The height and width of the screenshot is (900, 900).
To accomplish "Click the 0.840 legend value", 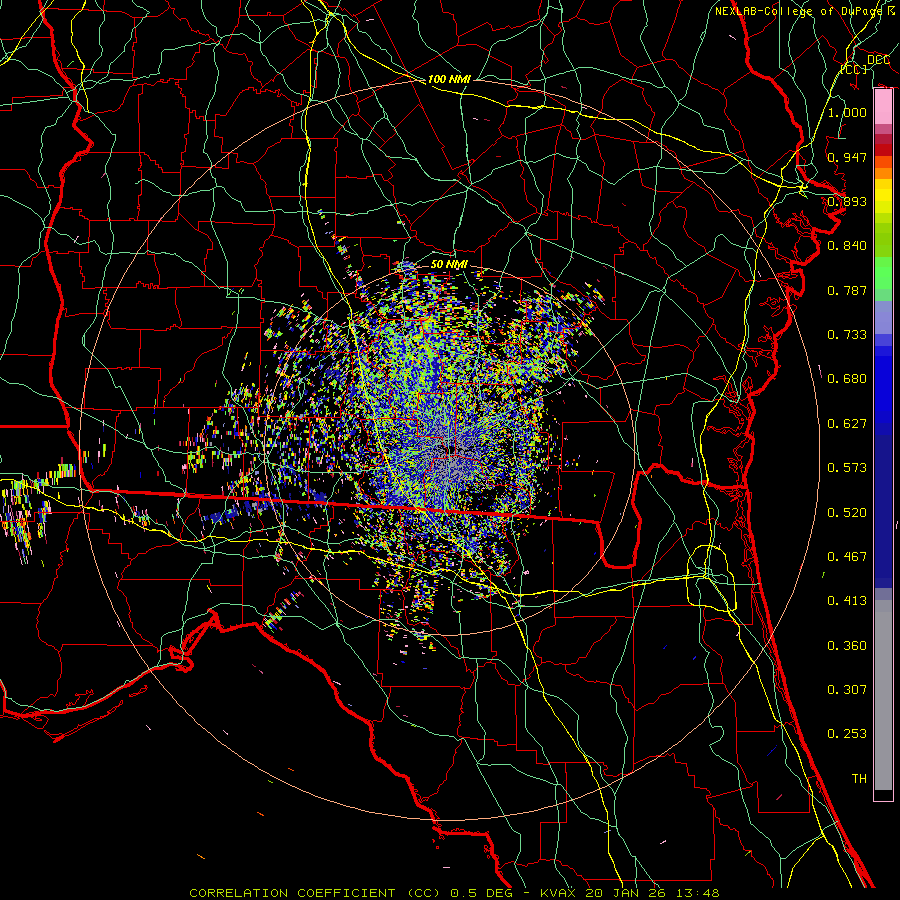I will tap(847, 245).
